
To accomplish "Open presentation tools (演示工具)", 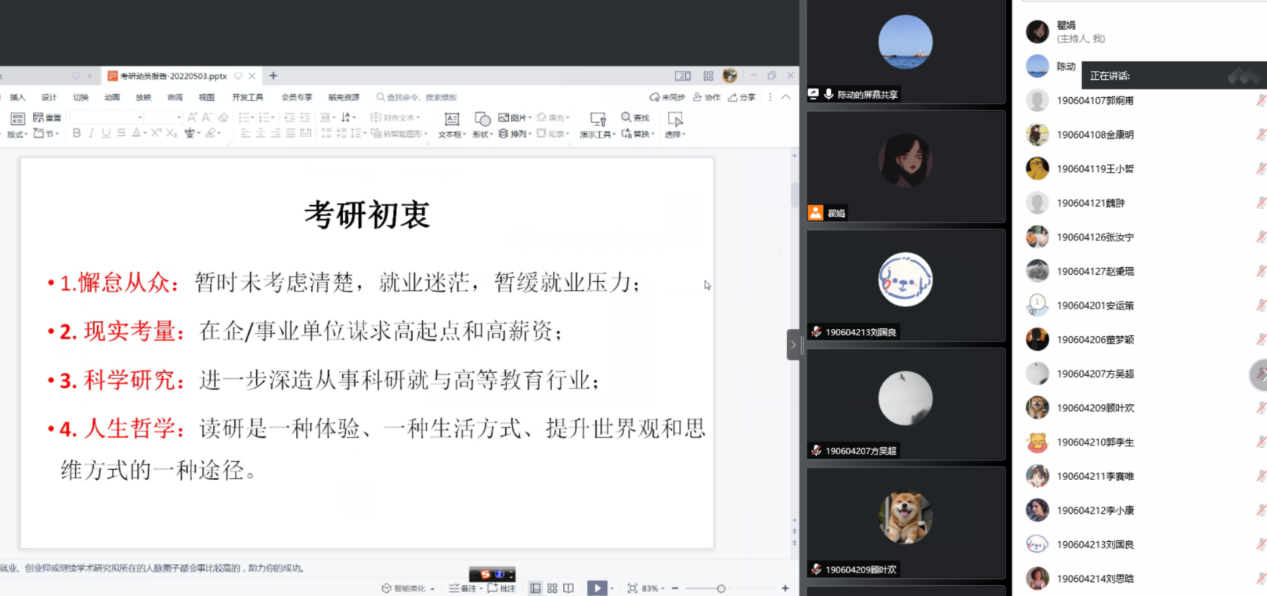I will [x=597, y=124].
